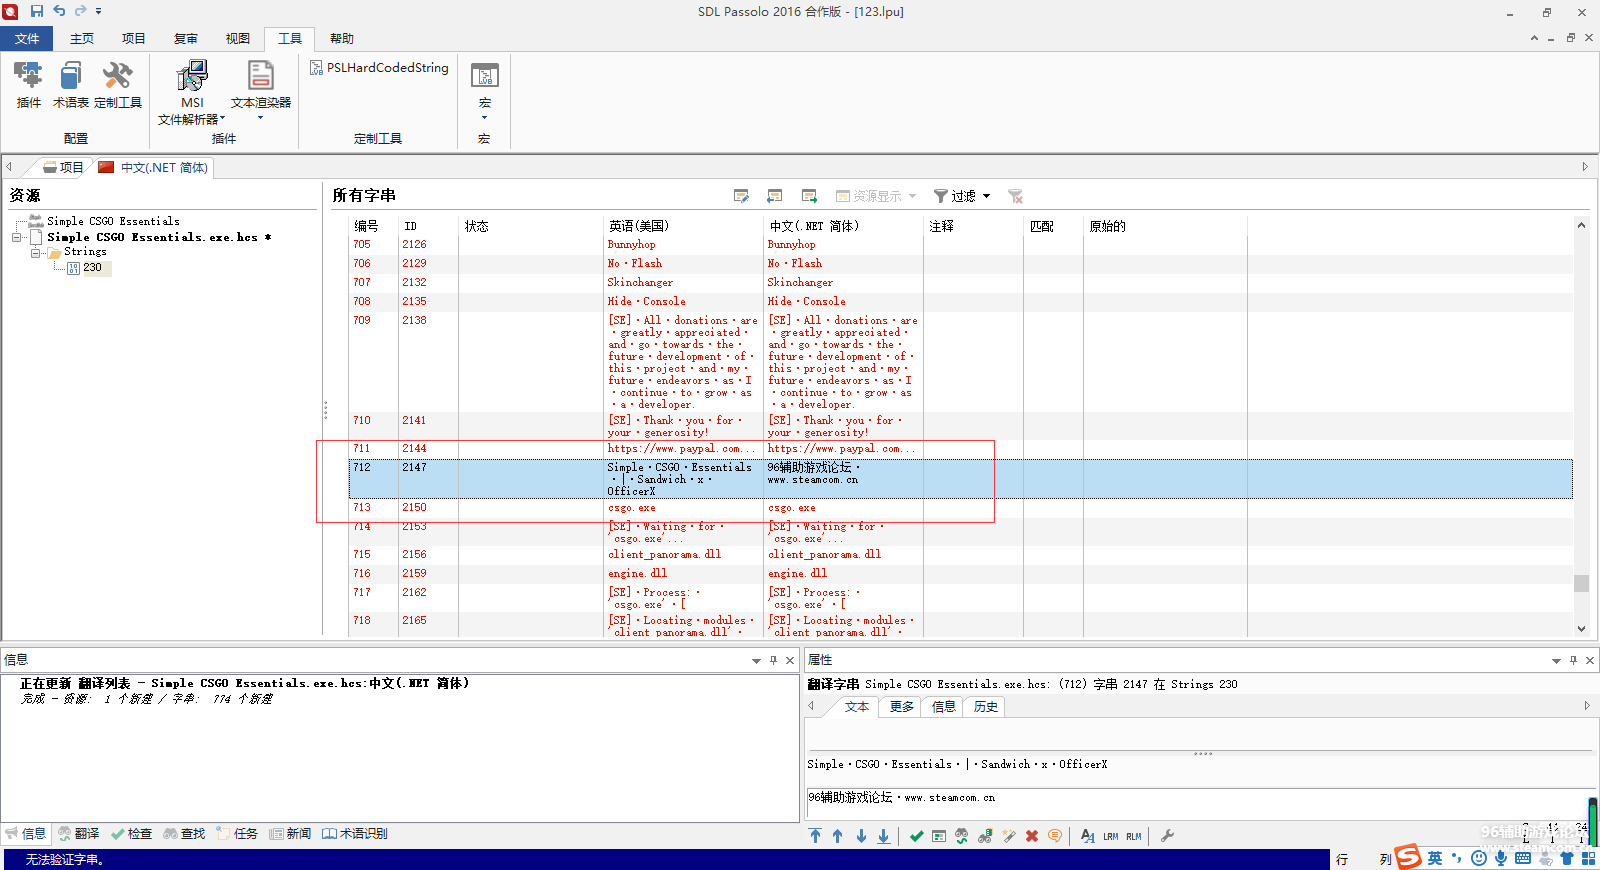The image size is (1600, 870).
Task: Click the previous string window icon with blue arrow
Action: [775, 196]
